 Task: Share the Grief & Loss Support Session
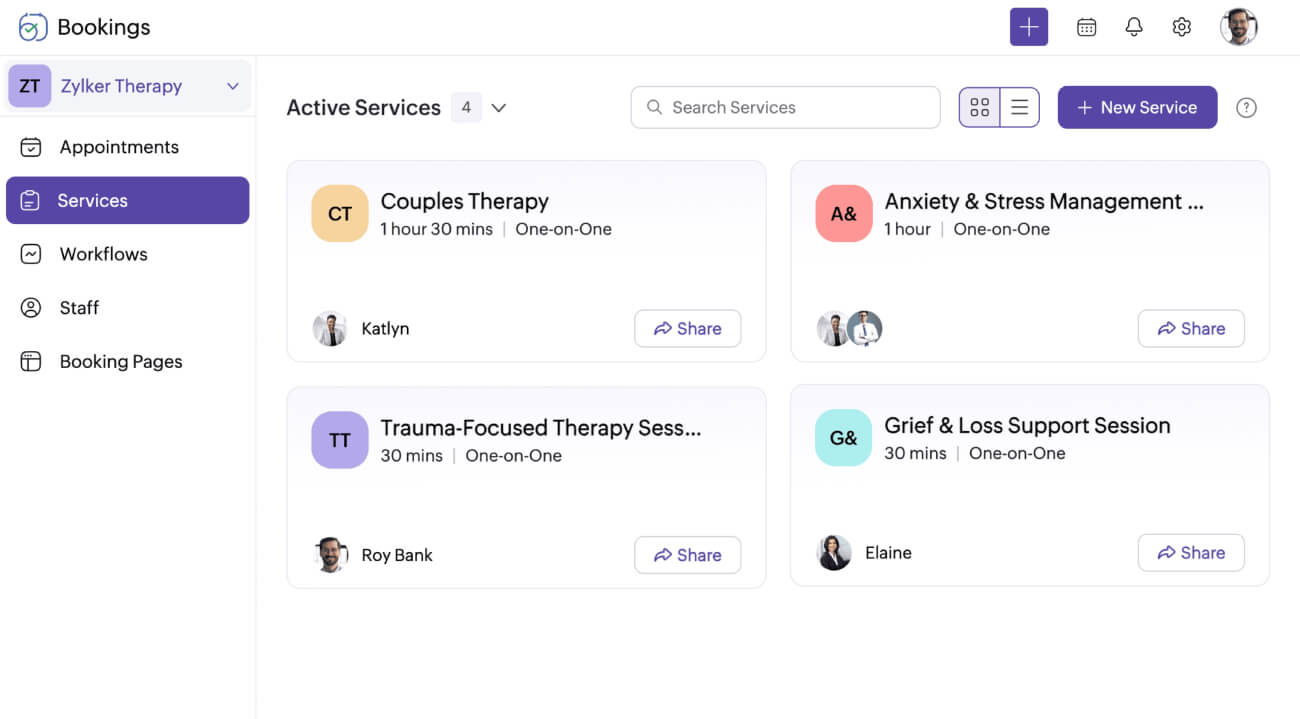1191,552
